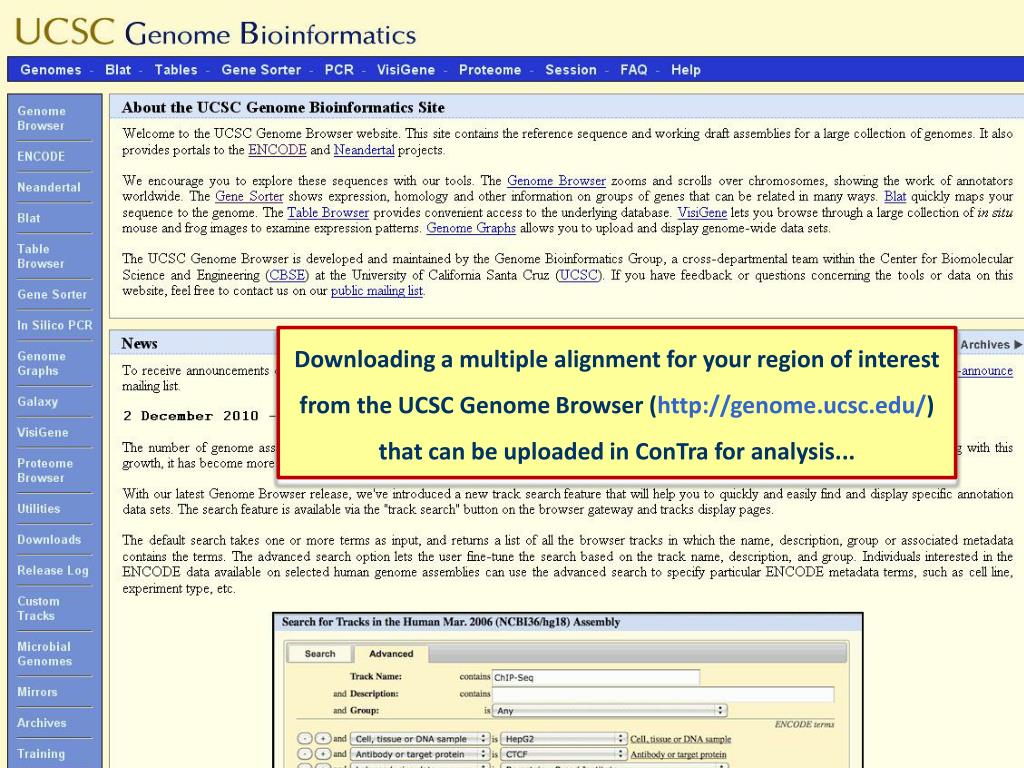The width and height of the screenshot is (1024, 768).
Task: Open Genomes in the top navigation bar
Action: tap(51, 70)
